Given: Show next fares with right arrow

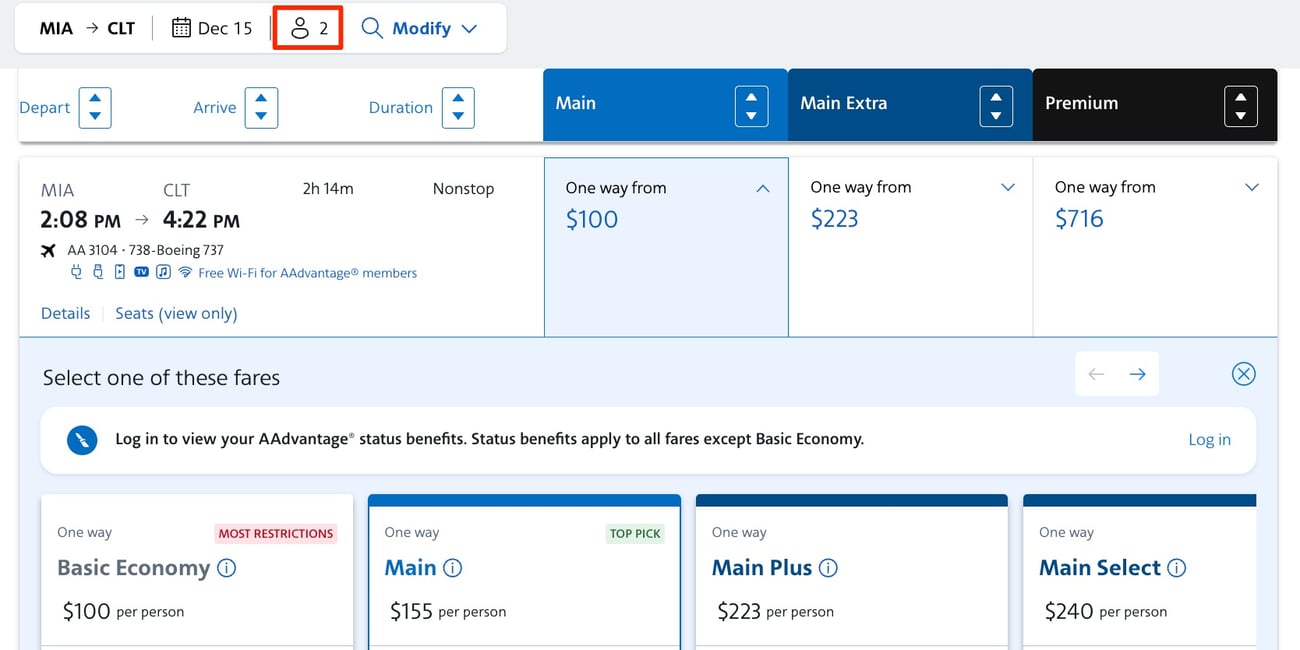Looking at the screenshot, I should 1138,374.
